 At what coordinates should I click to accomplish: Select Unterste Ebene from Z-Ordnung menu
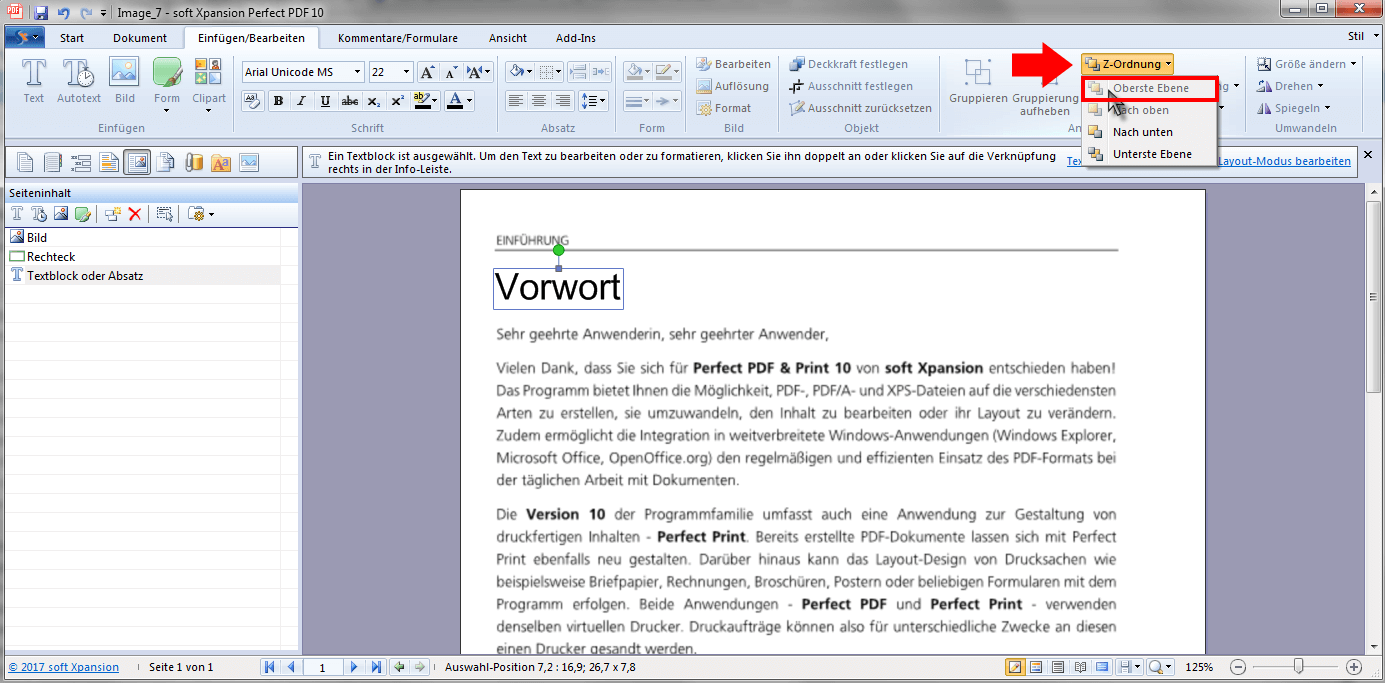tap(1151, 154)
